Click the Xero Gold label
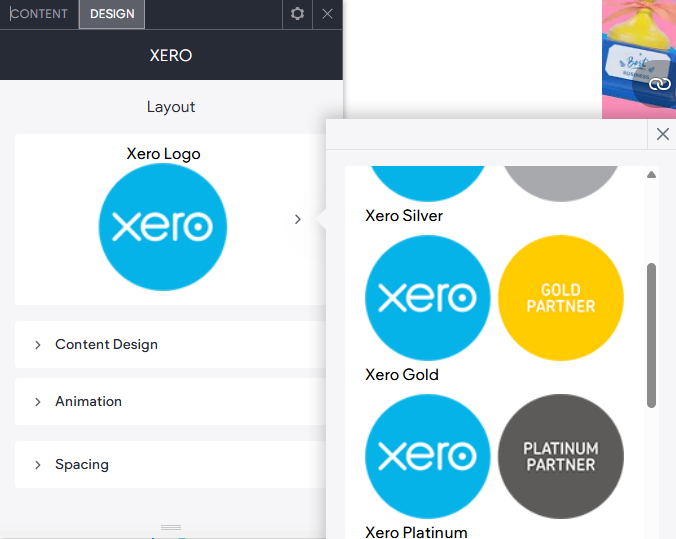The height and width of the screenshot is (539, 676). [x=402, y=374]
